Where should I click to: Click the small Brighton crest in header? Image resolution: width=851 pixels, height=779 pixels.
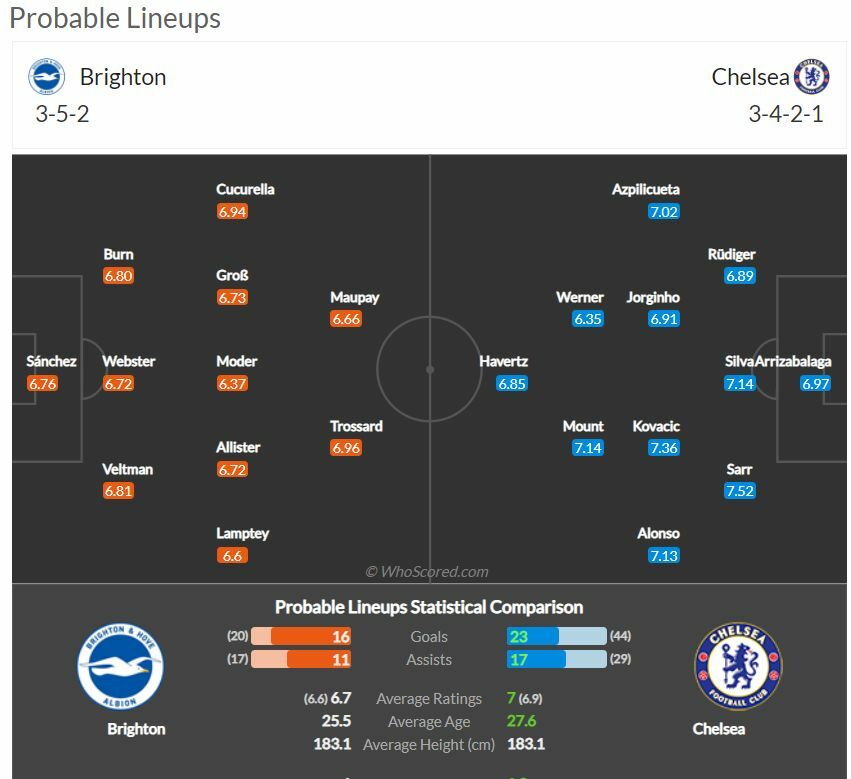46,77
